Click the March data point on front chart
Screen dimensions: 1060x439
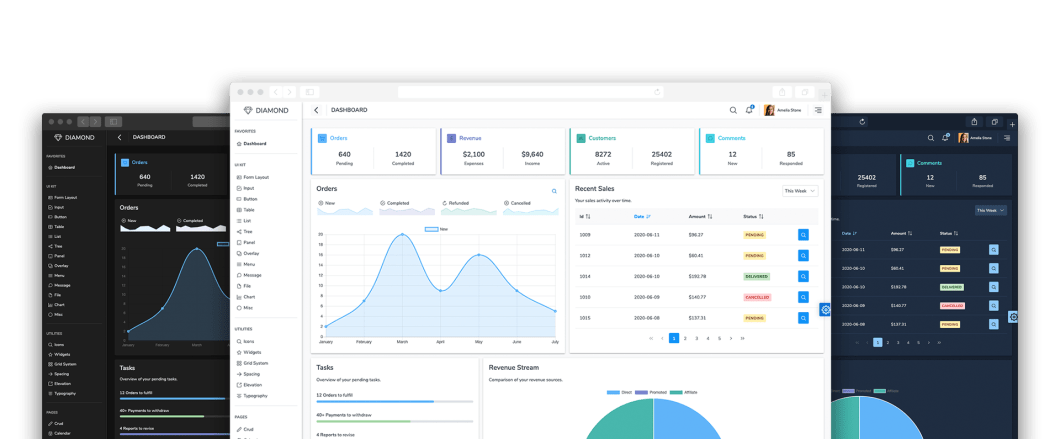[402, 235]
